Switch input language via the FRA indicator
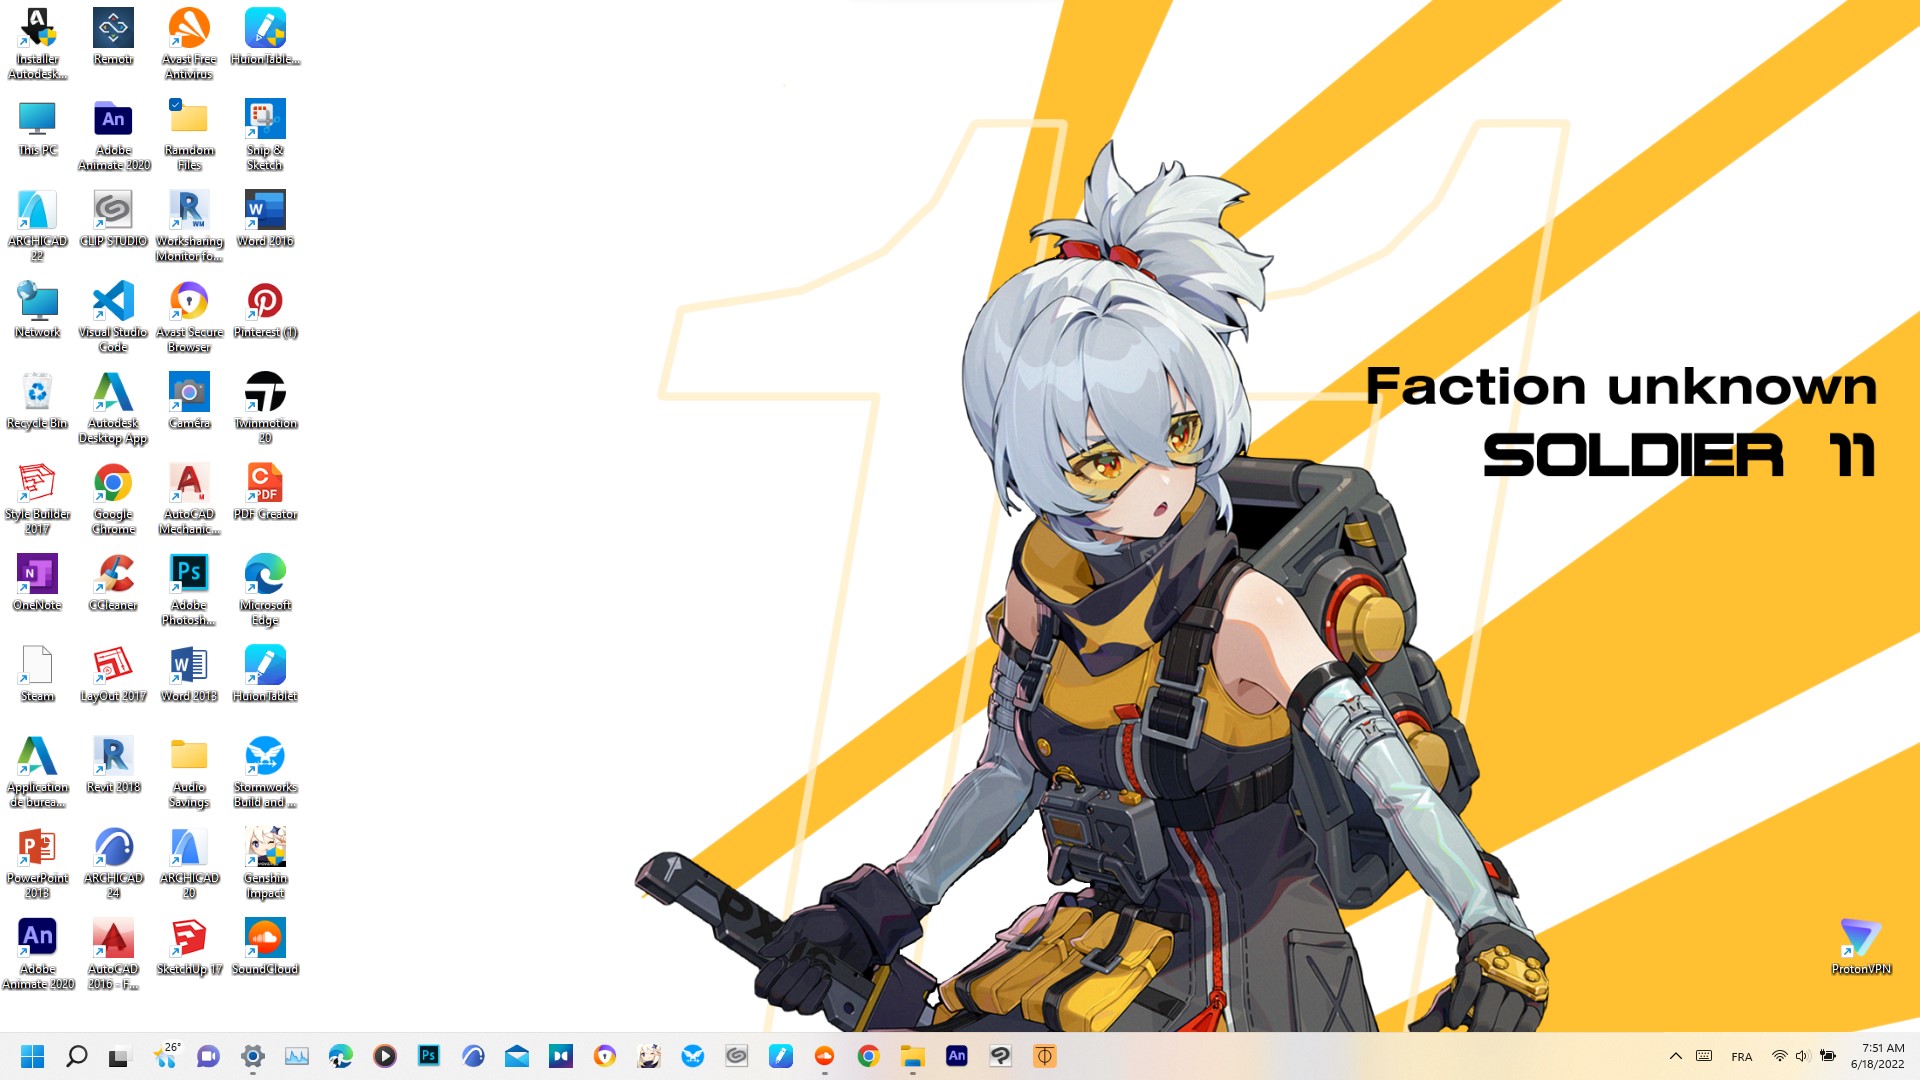This screenshot has width=1920, height=1080. [1742, 1056]
